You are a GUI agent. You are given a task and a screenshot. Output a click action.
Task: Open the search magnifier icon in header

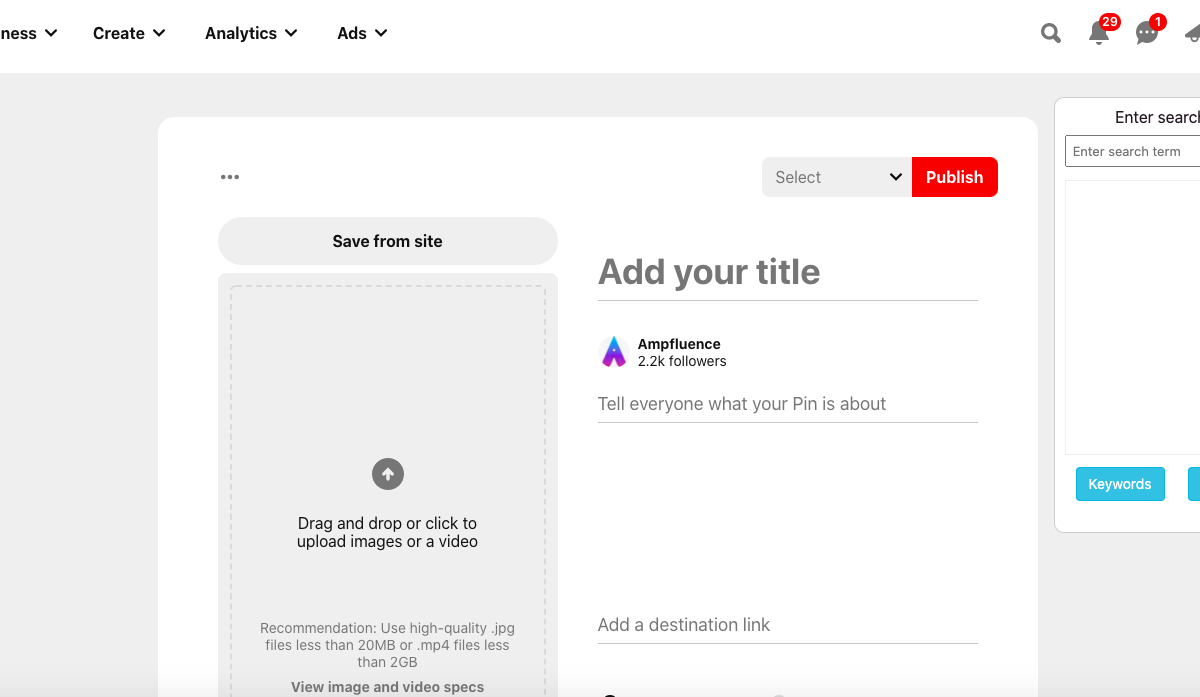1050,33
